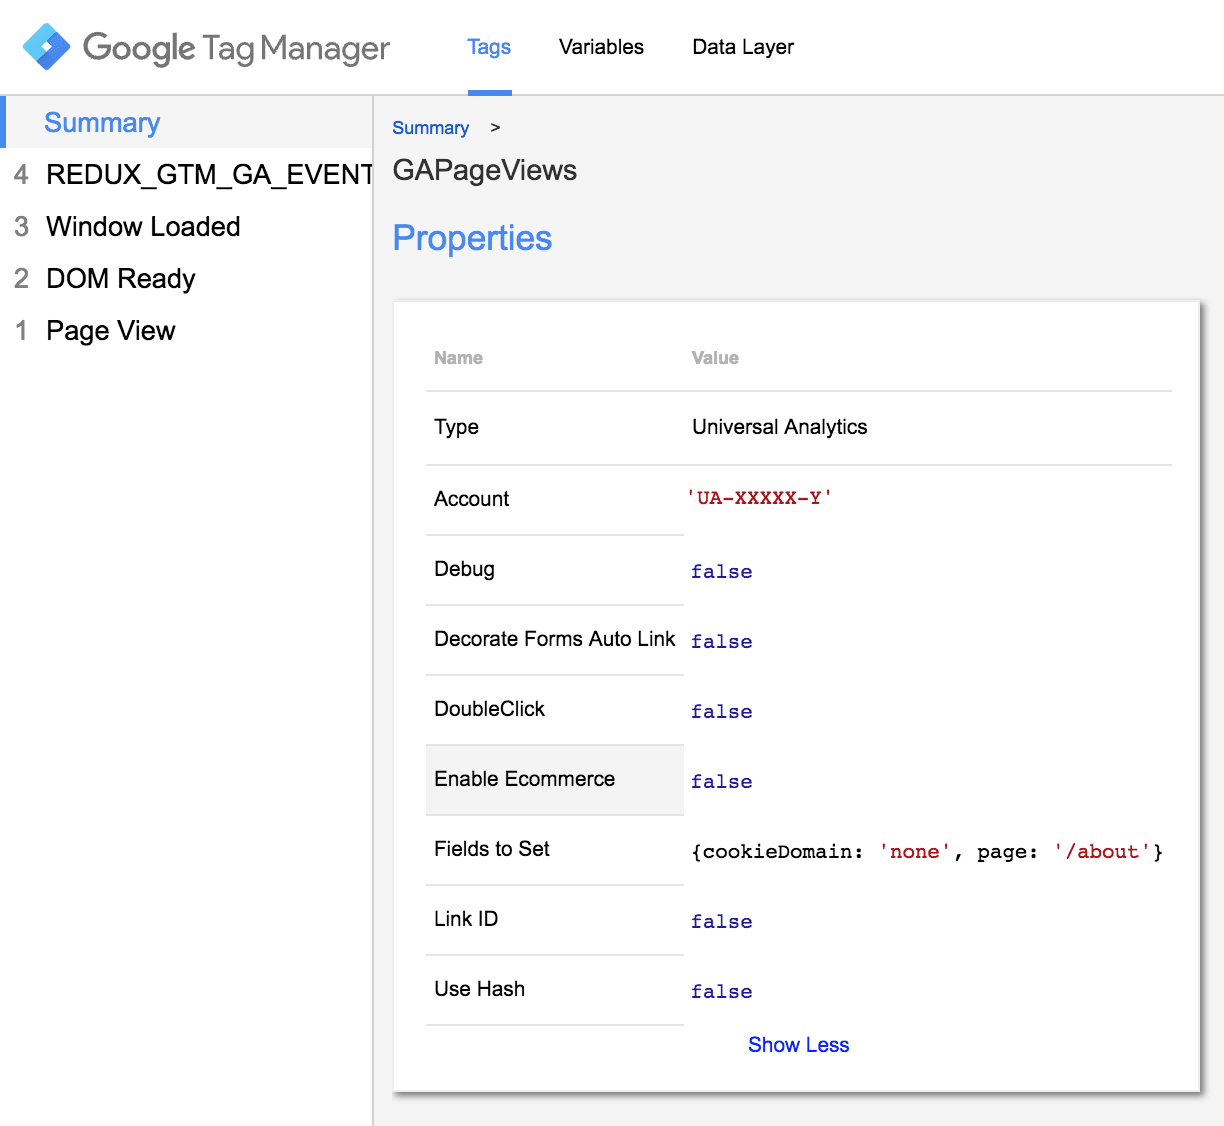Click false value for Decorate Forms Auto Link
1224x1126 pixels.
click(x=721, y=642)
